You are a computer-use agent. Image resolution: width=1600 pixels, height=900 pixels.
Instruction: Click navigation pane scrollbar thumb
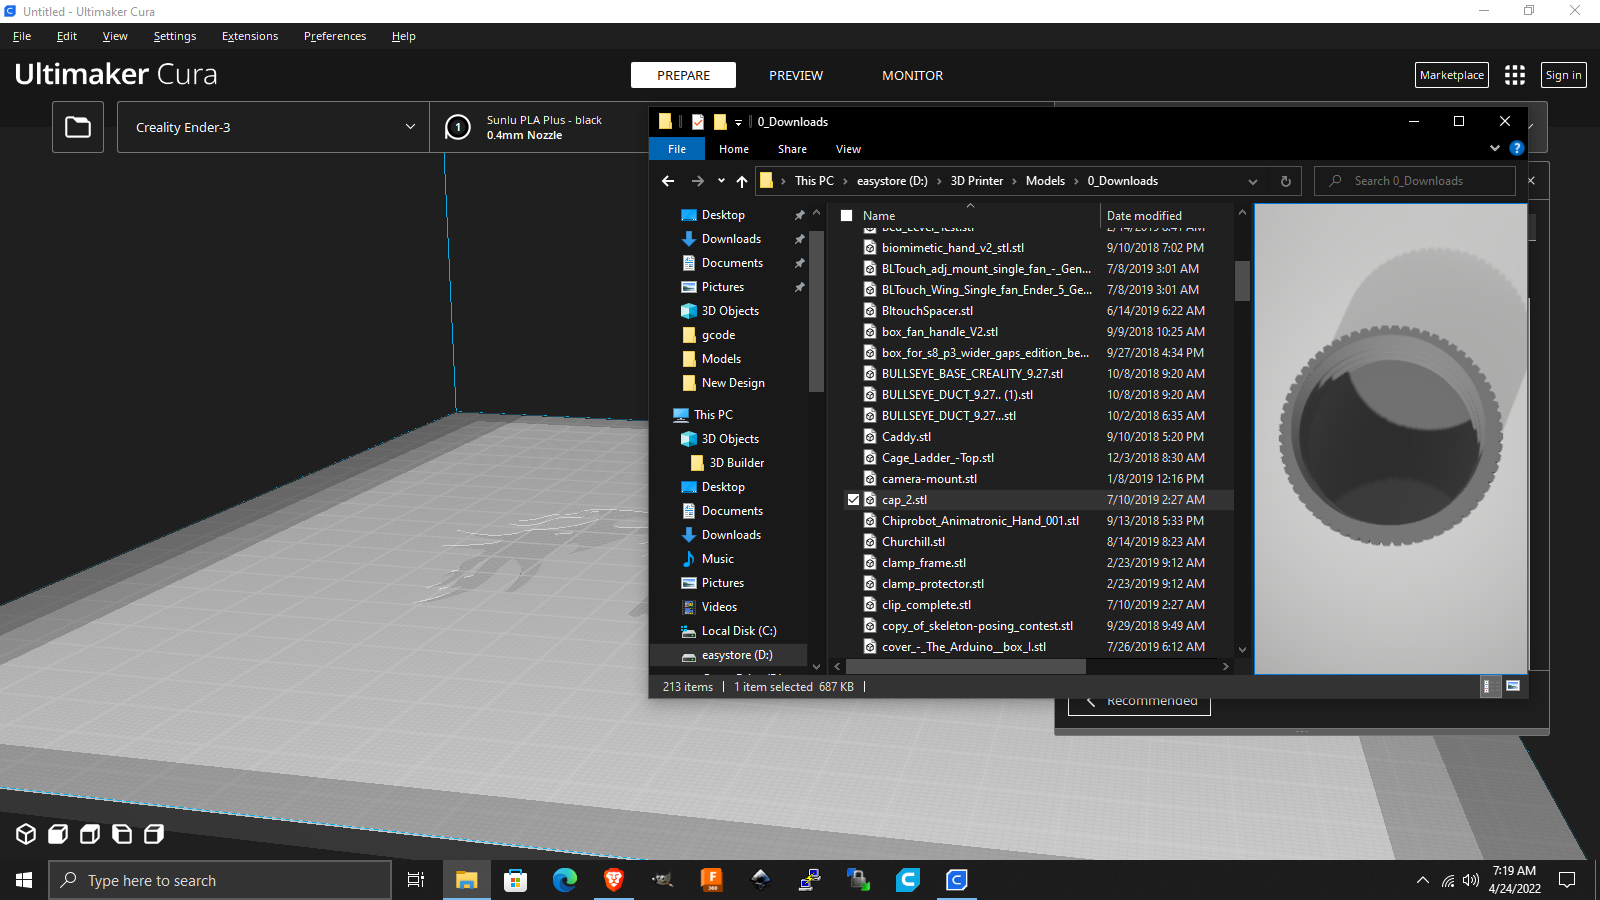tap(816, 310)
